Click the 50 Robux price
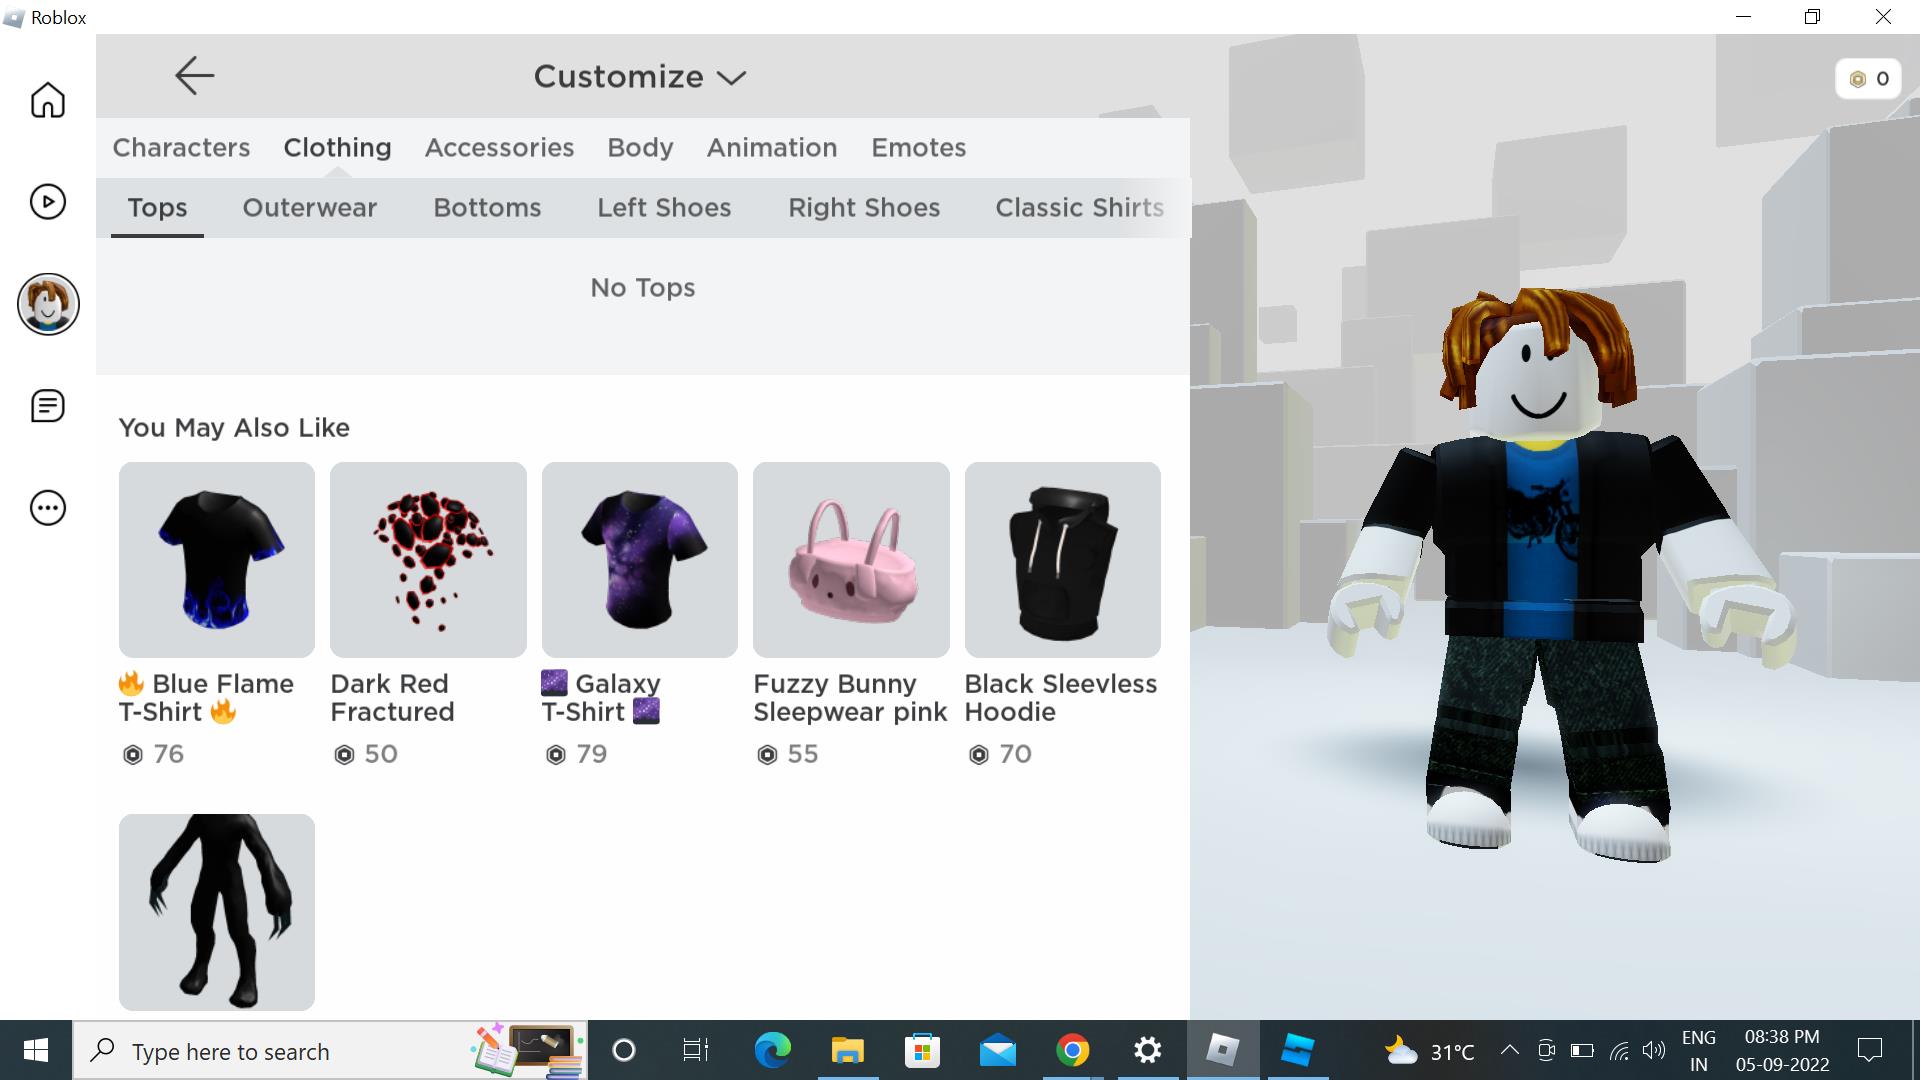This screenshot has width=1920, height=1080. (365, 754)
